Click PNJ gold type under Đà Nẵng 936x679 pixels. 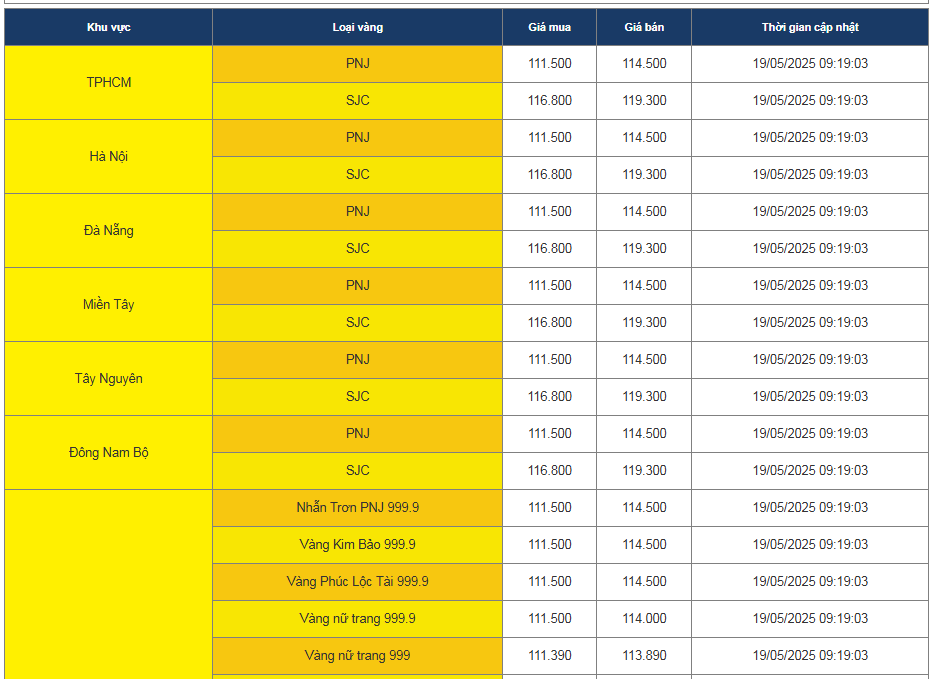[357, 212]
